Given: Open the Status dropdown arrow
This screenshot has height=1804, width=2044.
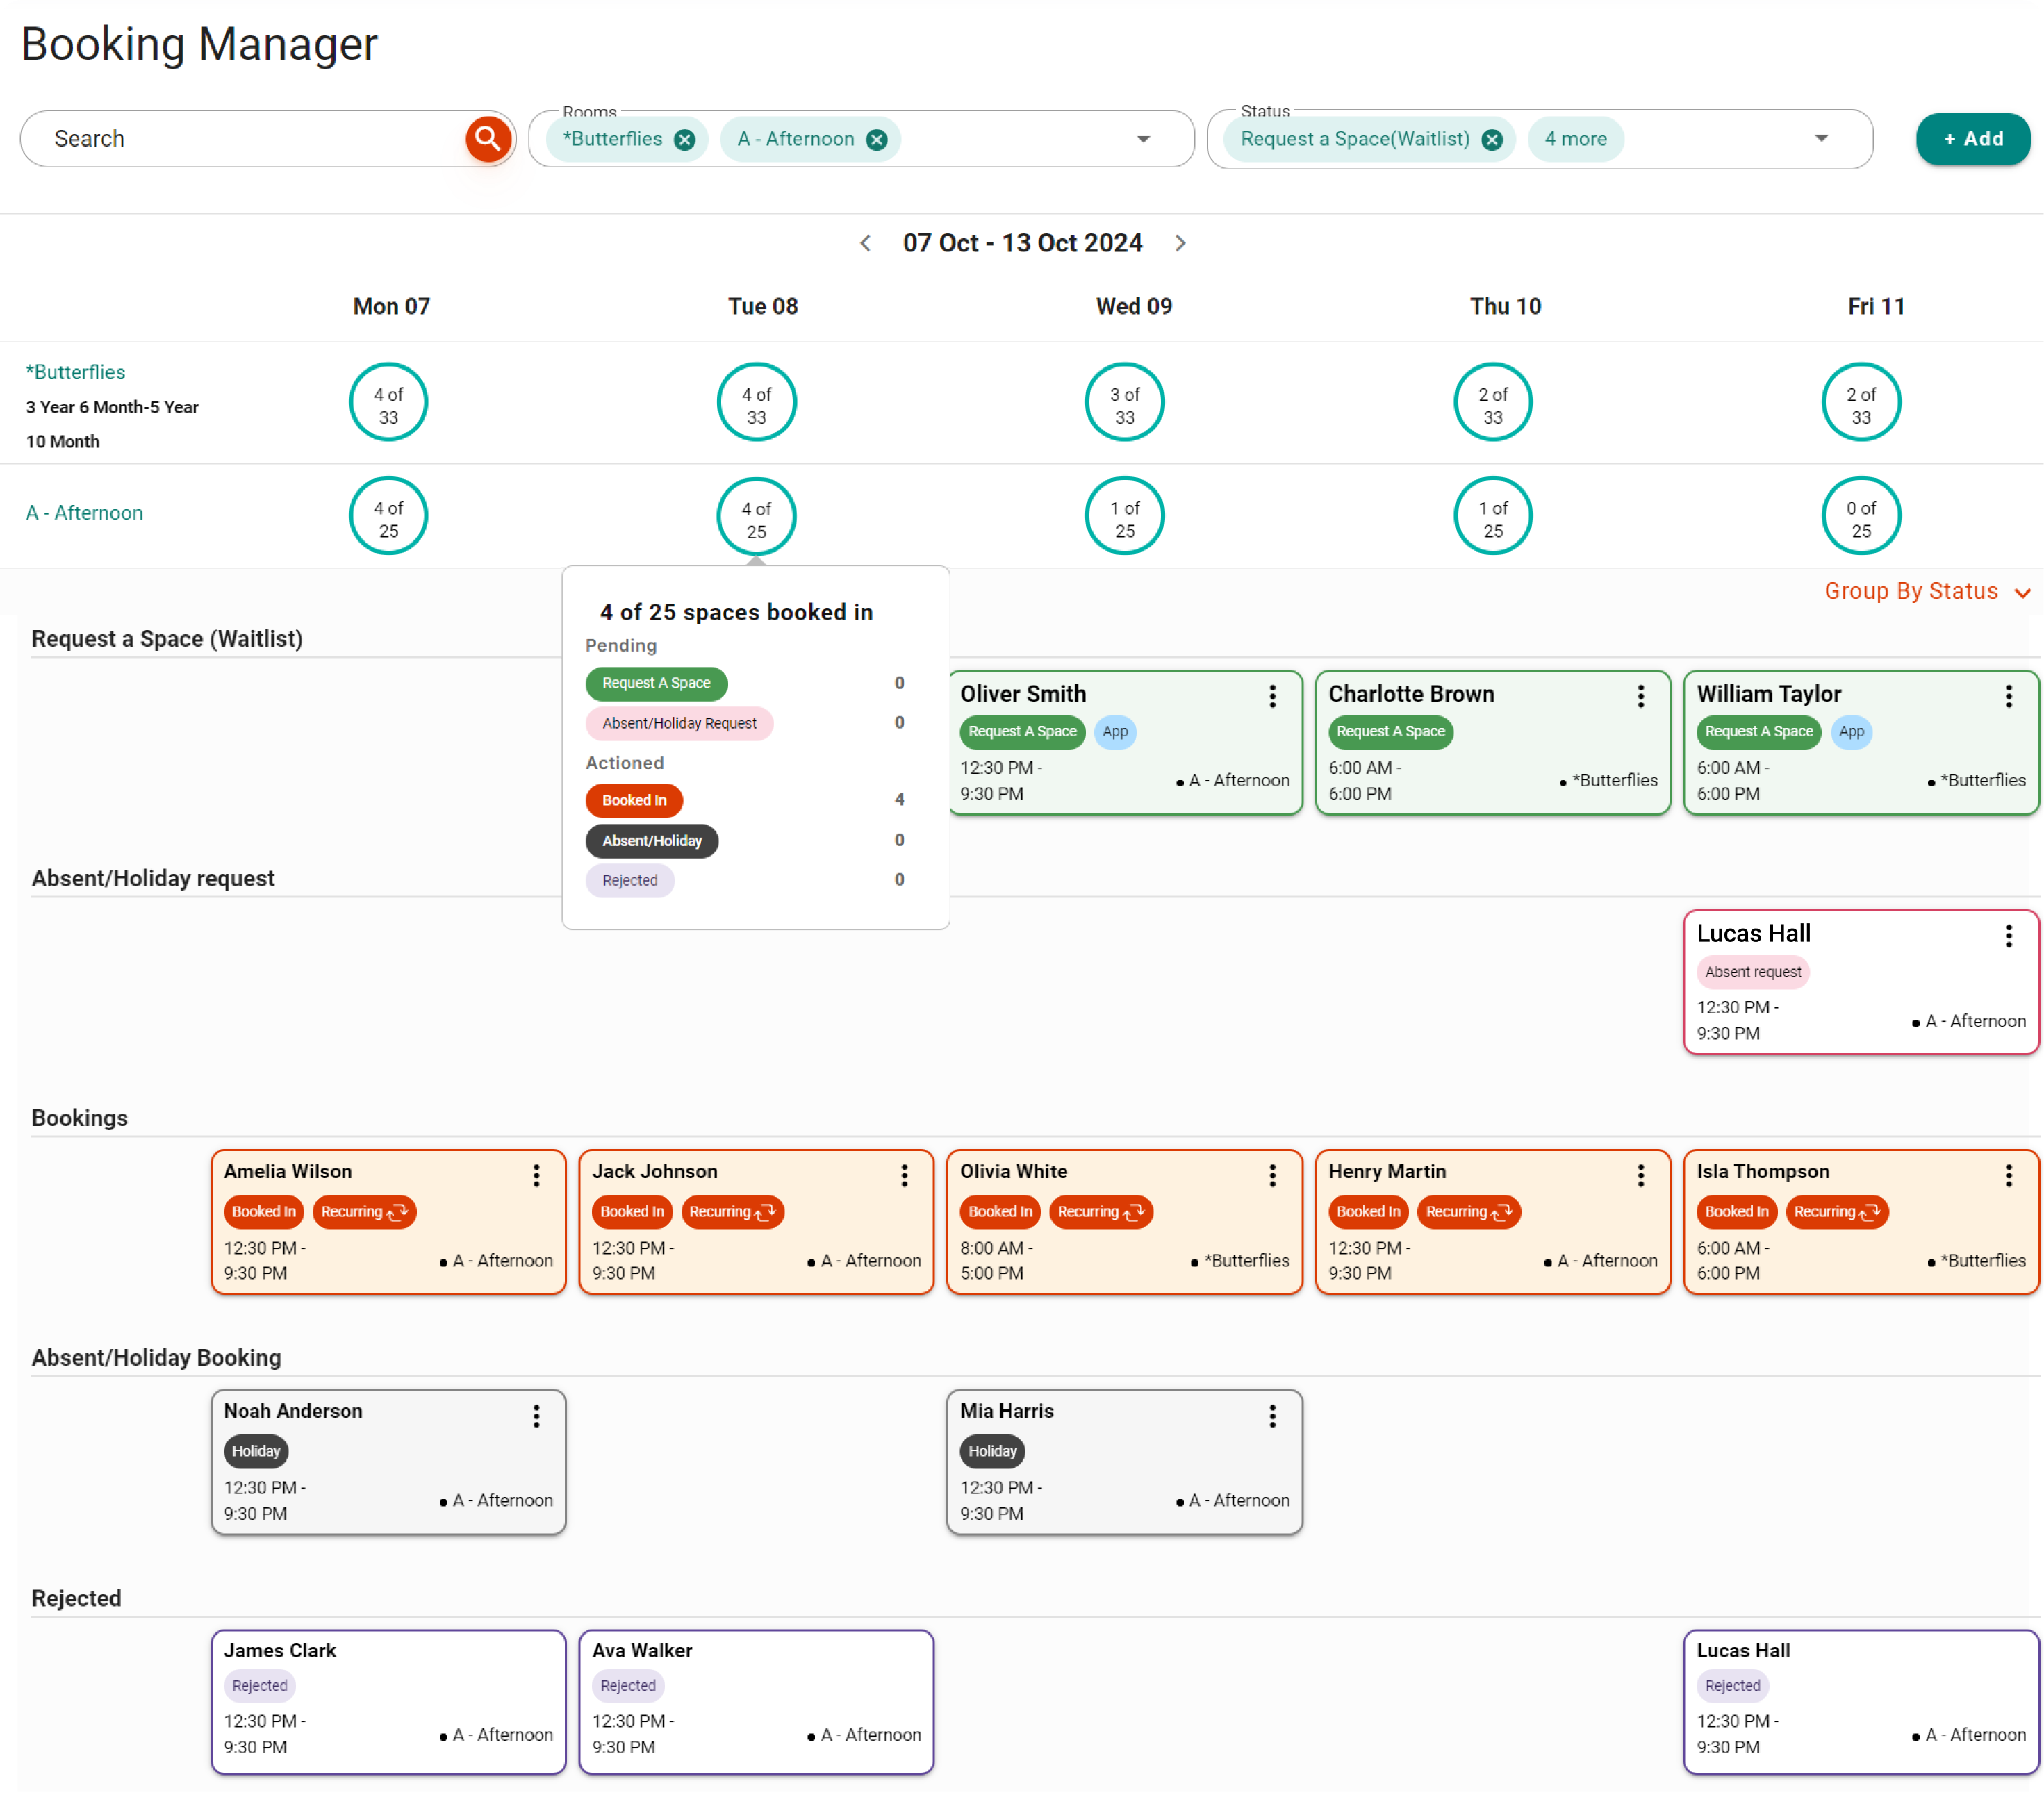Looking at the screenshot, I should pos(1821,138).
